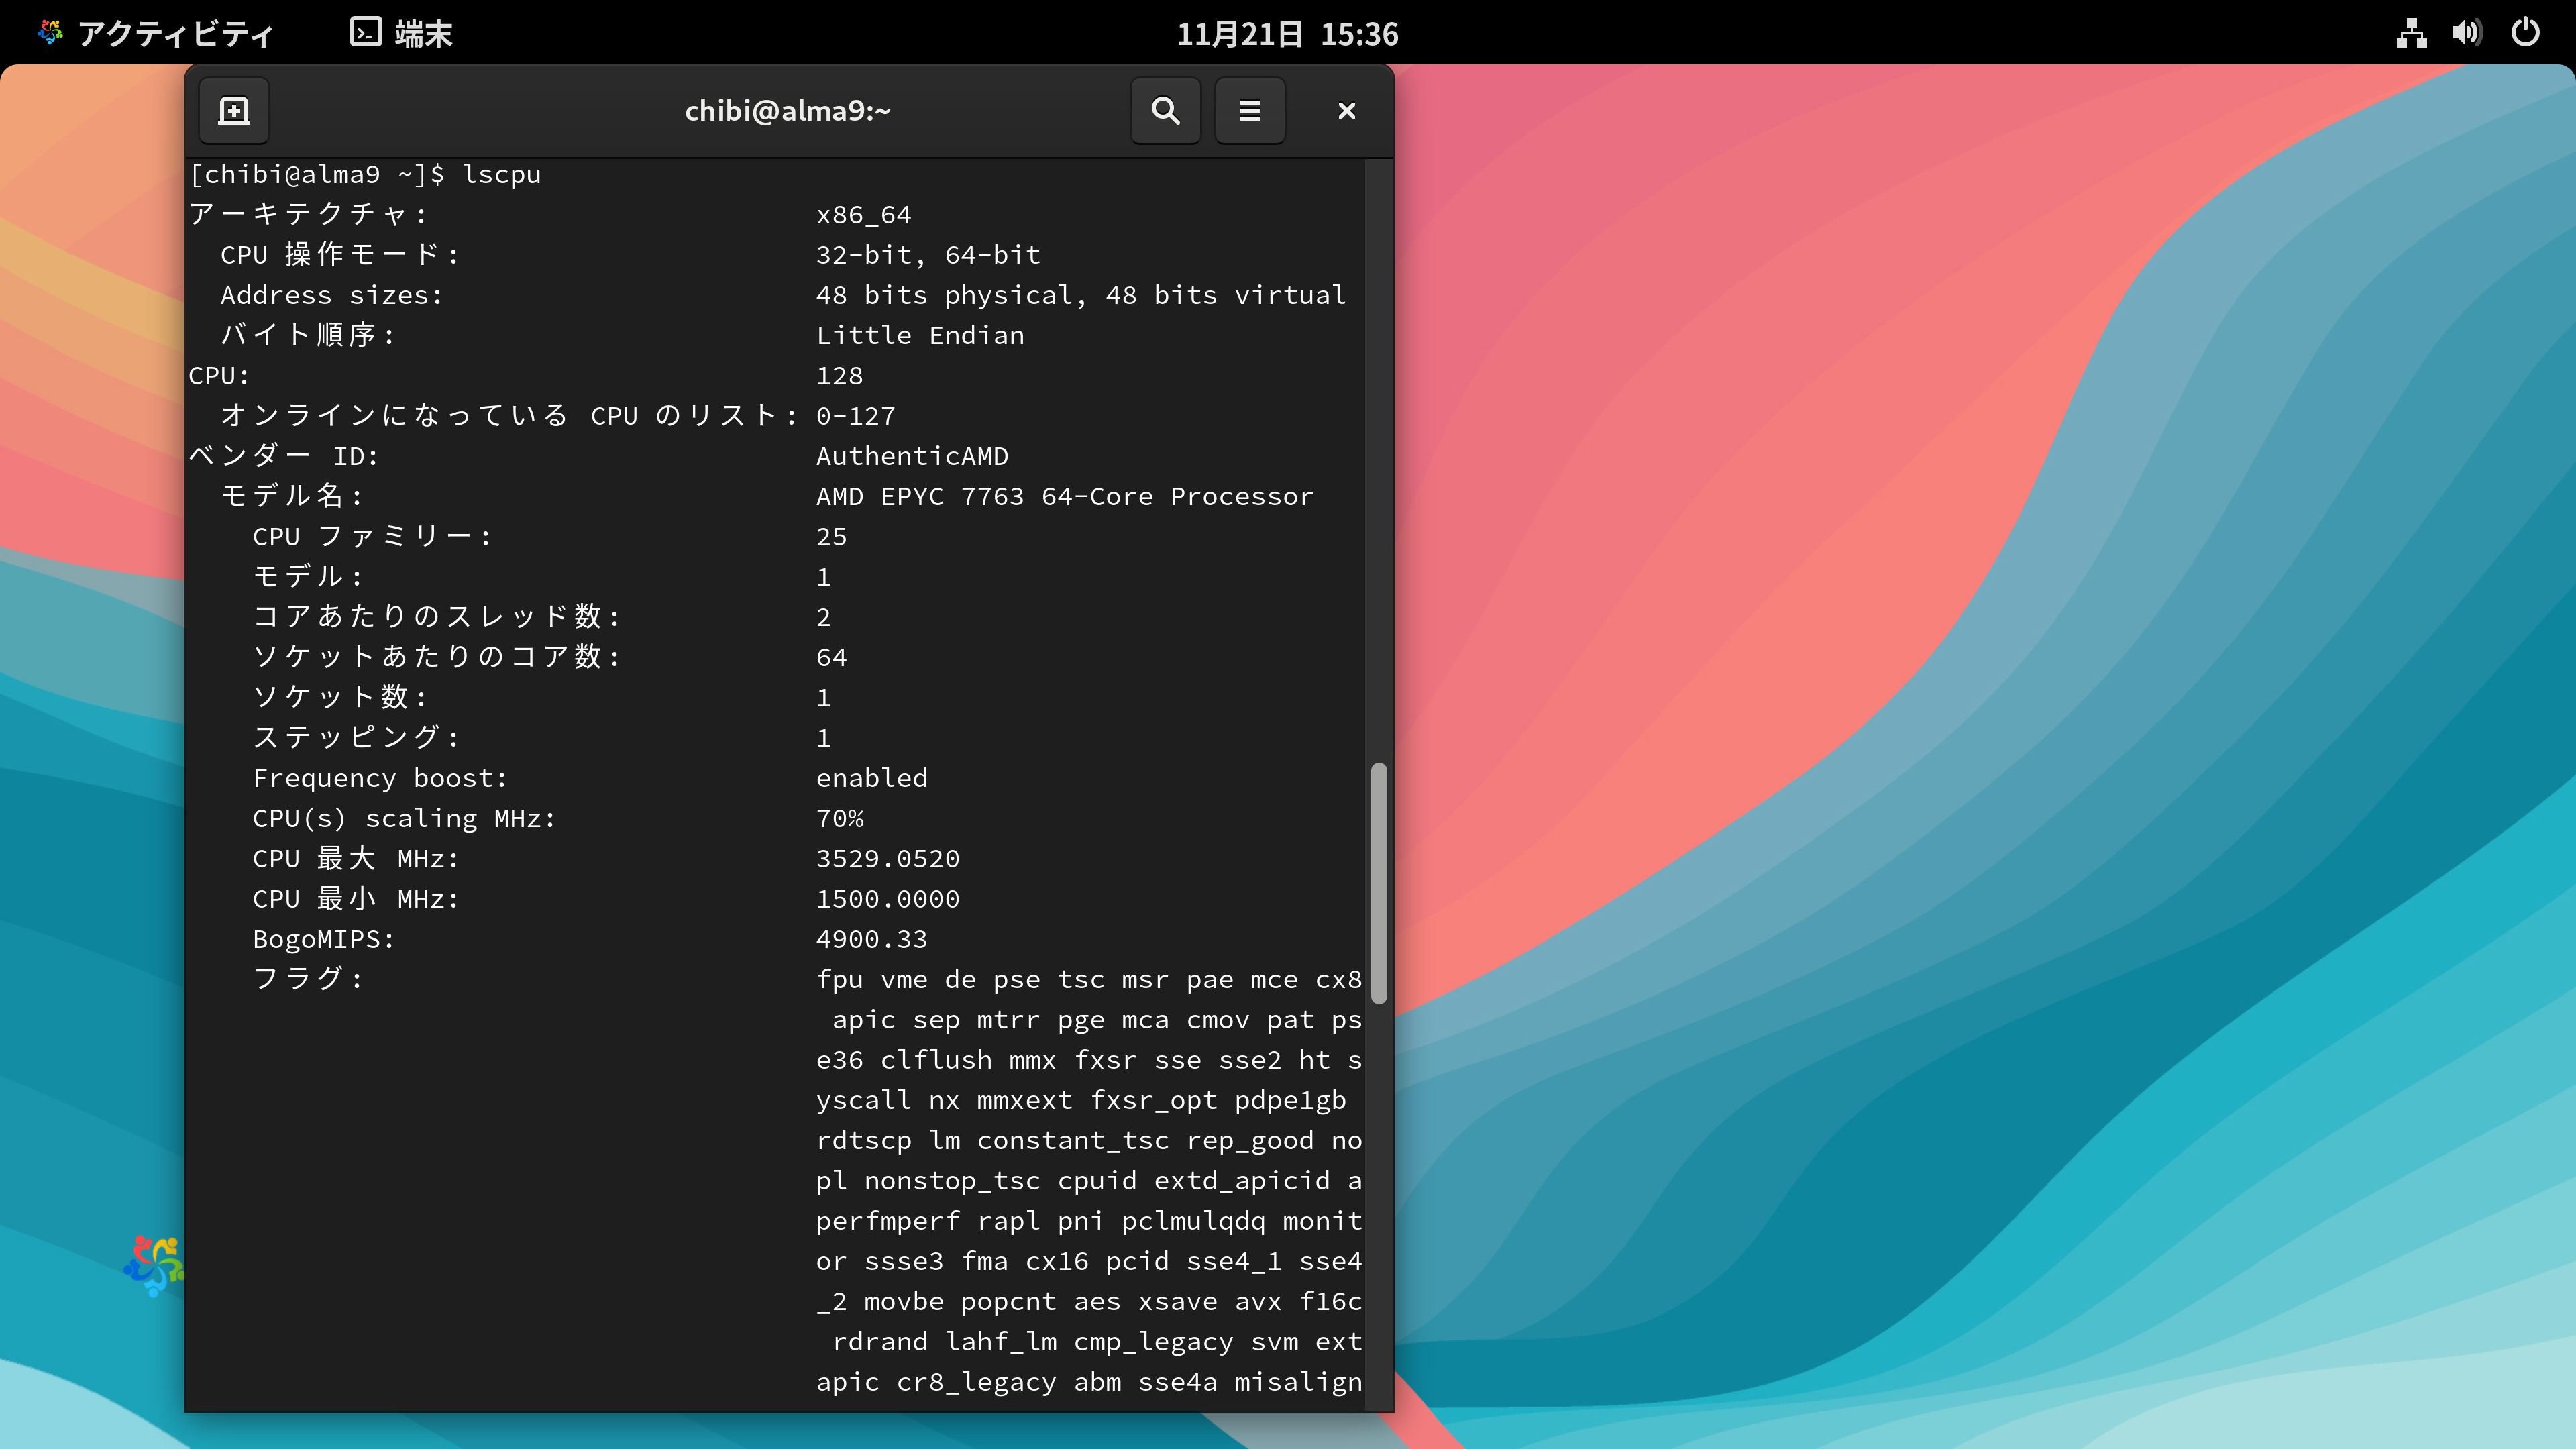
Task: Click the volume speaker icon
Action: (2466, 33)
